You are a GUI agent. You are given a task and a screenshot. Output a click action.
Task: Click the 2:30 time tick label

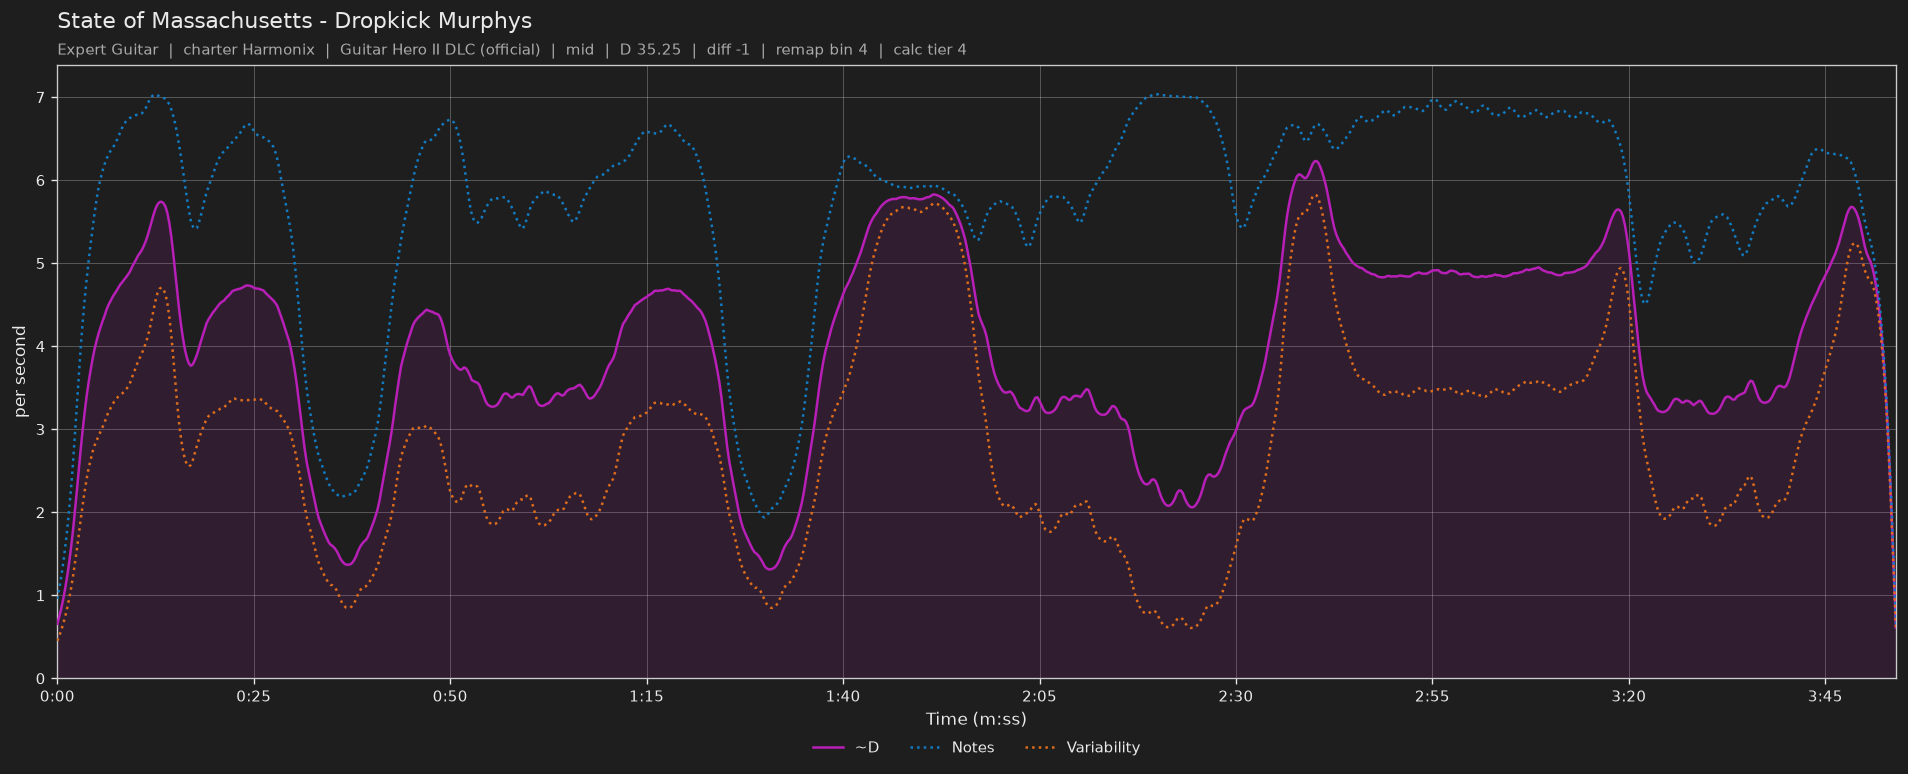pos(1236,697)
